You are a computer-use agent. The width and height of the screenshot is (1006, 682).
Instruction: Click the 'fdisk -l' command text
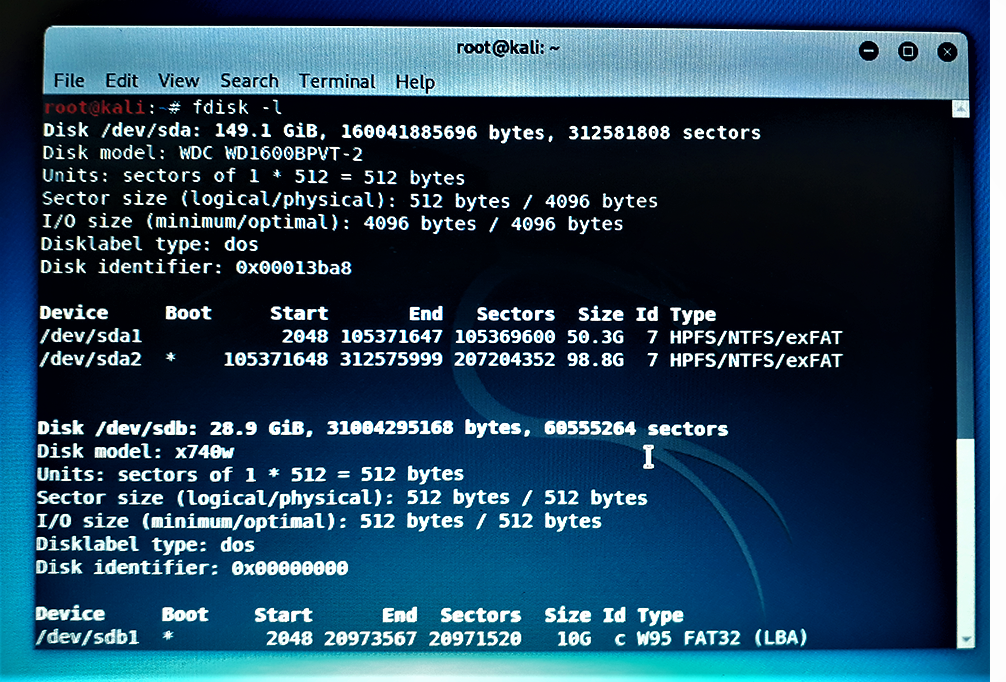click(x=237, y=107)
